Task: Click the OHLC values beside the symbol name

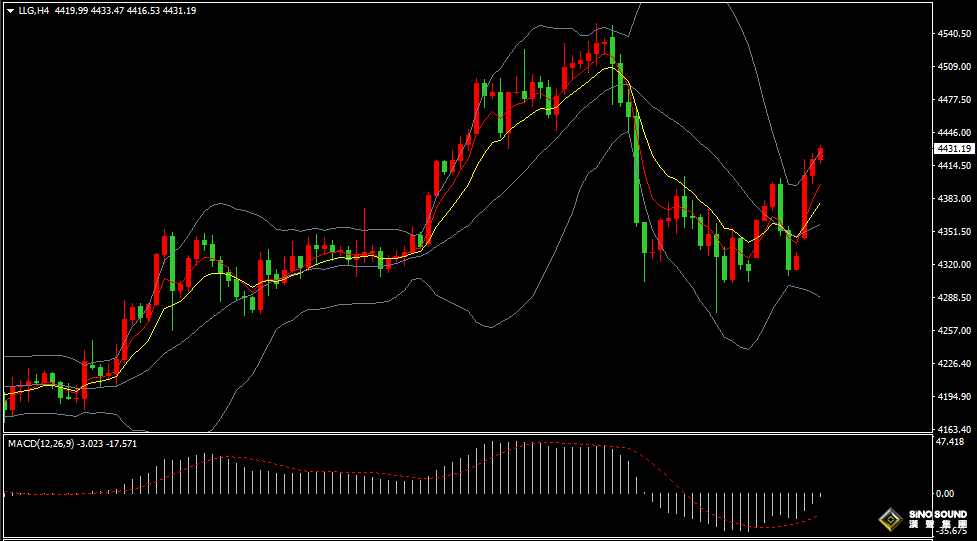Action: tap(125, 11)
